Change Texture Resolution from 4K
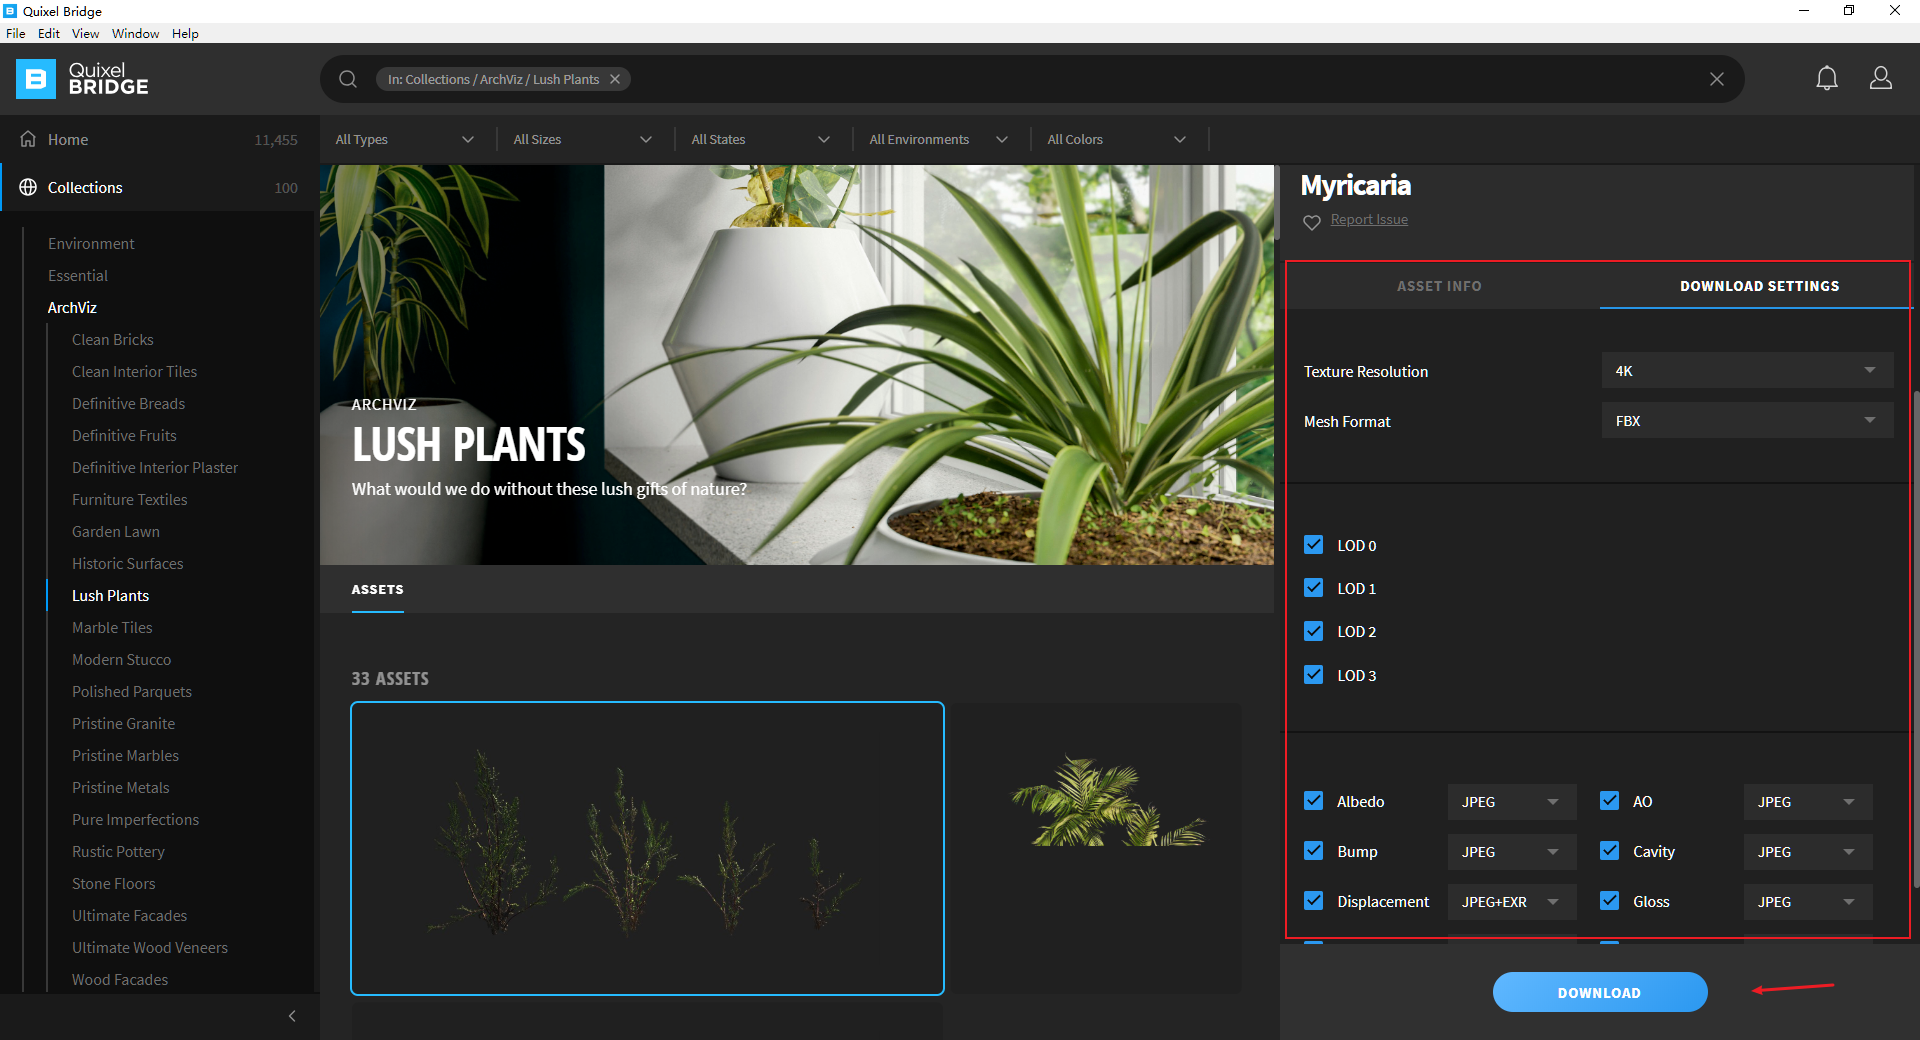 (x=1747, y=371)
